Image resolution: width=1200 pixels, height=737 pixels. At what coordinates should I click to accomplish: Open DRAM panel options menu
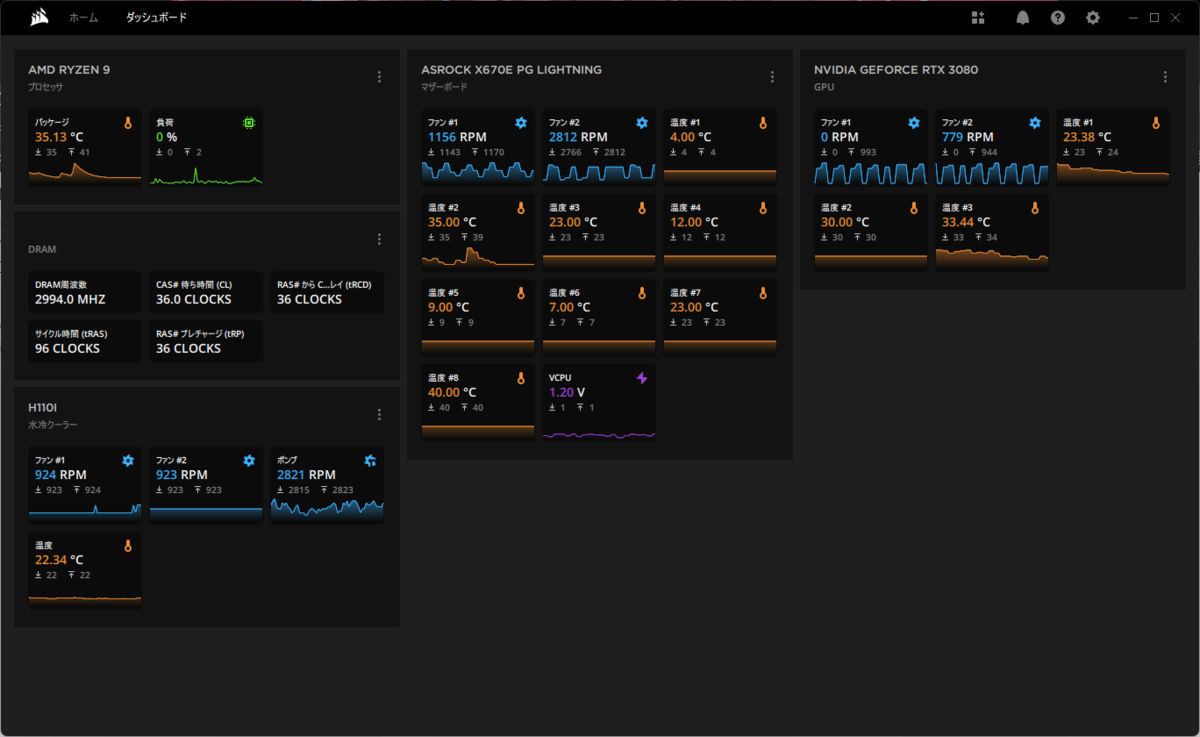379,239
